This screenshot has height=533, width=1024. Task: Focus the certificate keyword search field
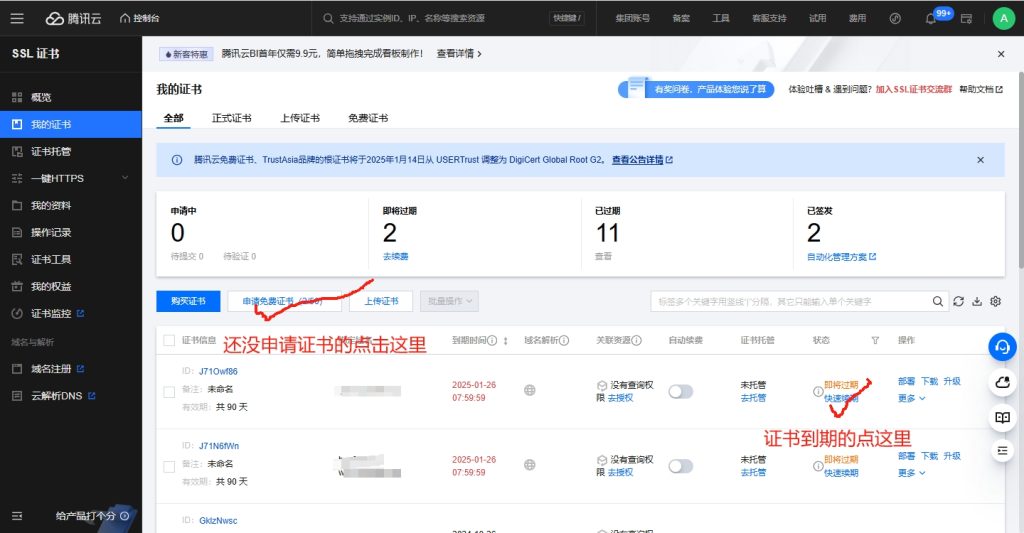click(790, 301)
